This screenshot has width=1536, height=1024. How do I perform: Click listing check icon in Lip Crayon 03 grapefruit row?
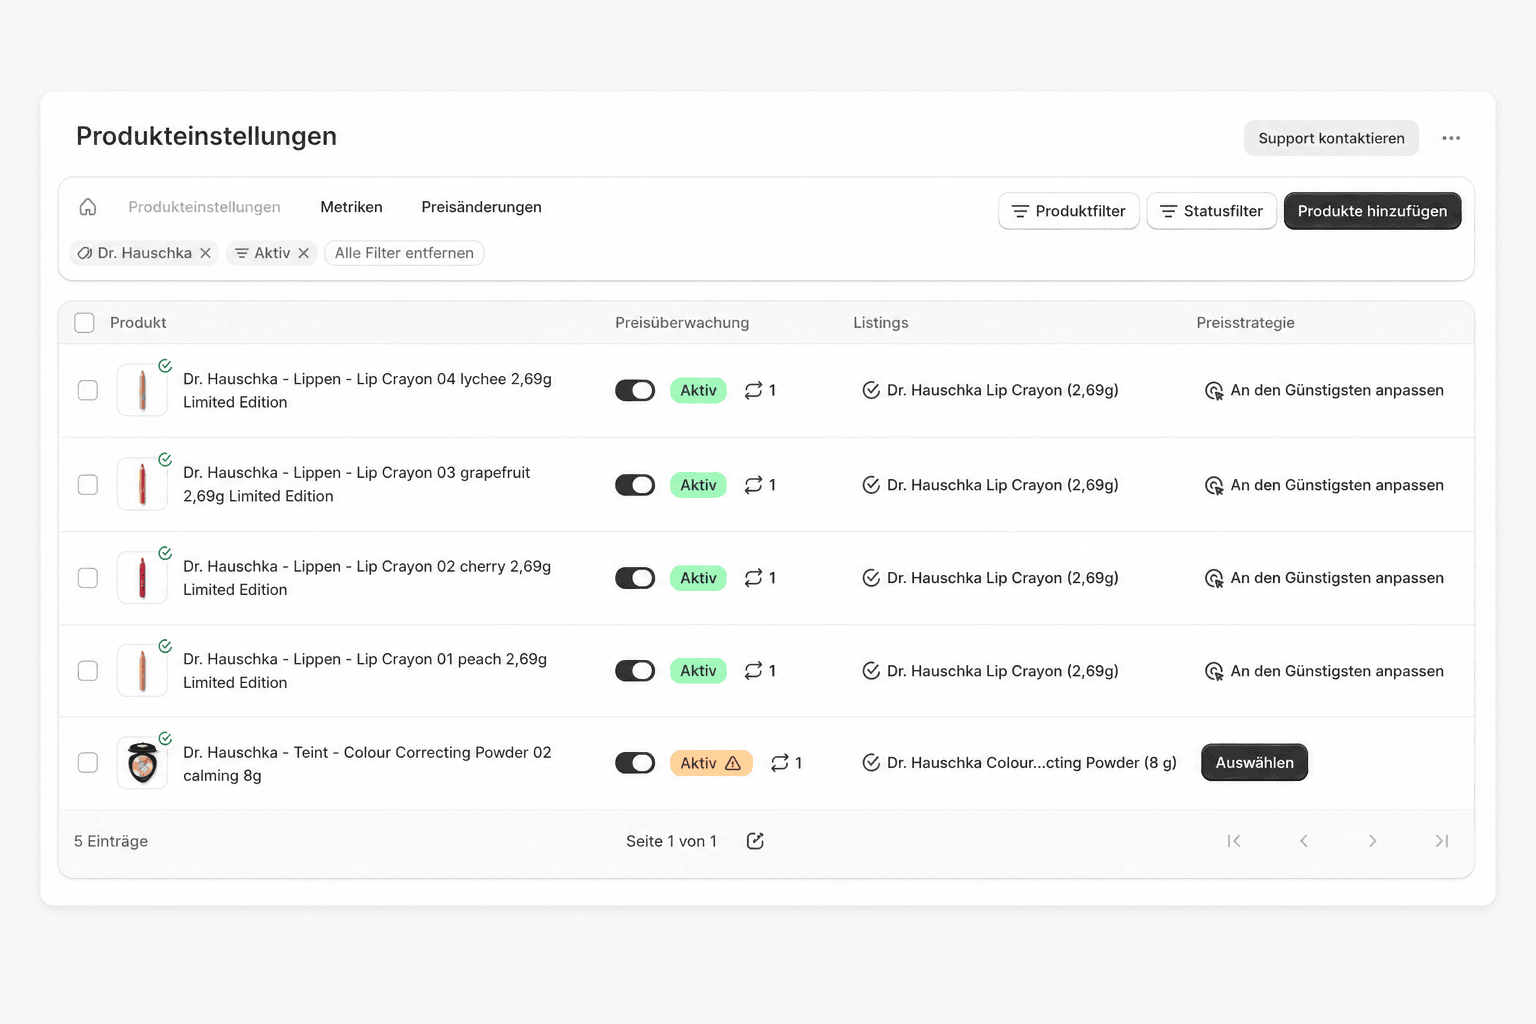(x=871, y=485)
